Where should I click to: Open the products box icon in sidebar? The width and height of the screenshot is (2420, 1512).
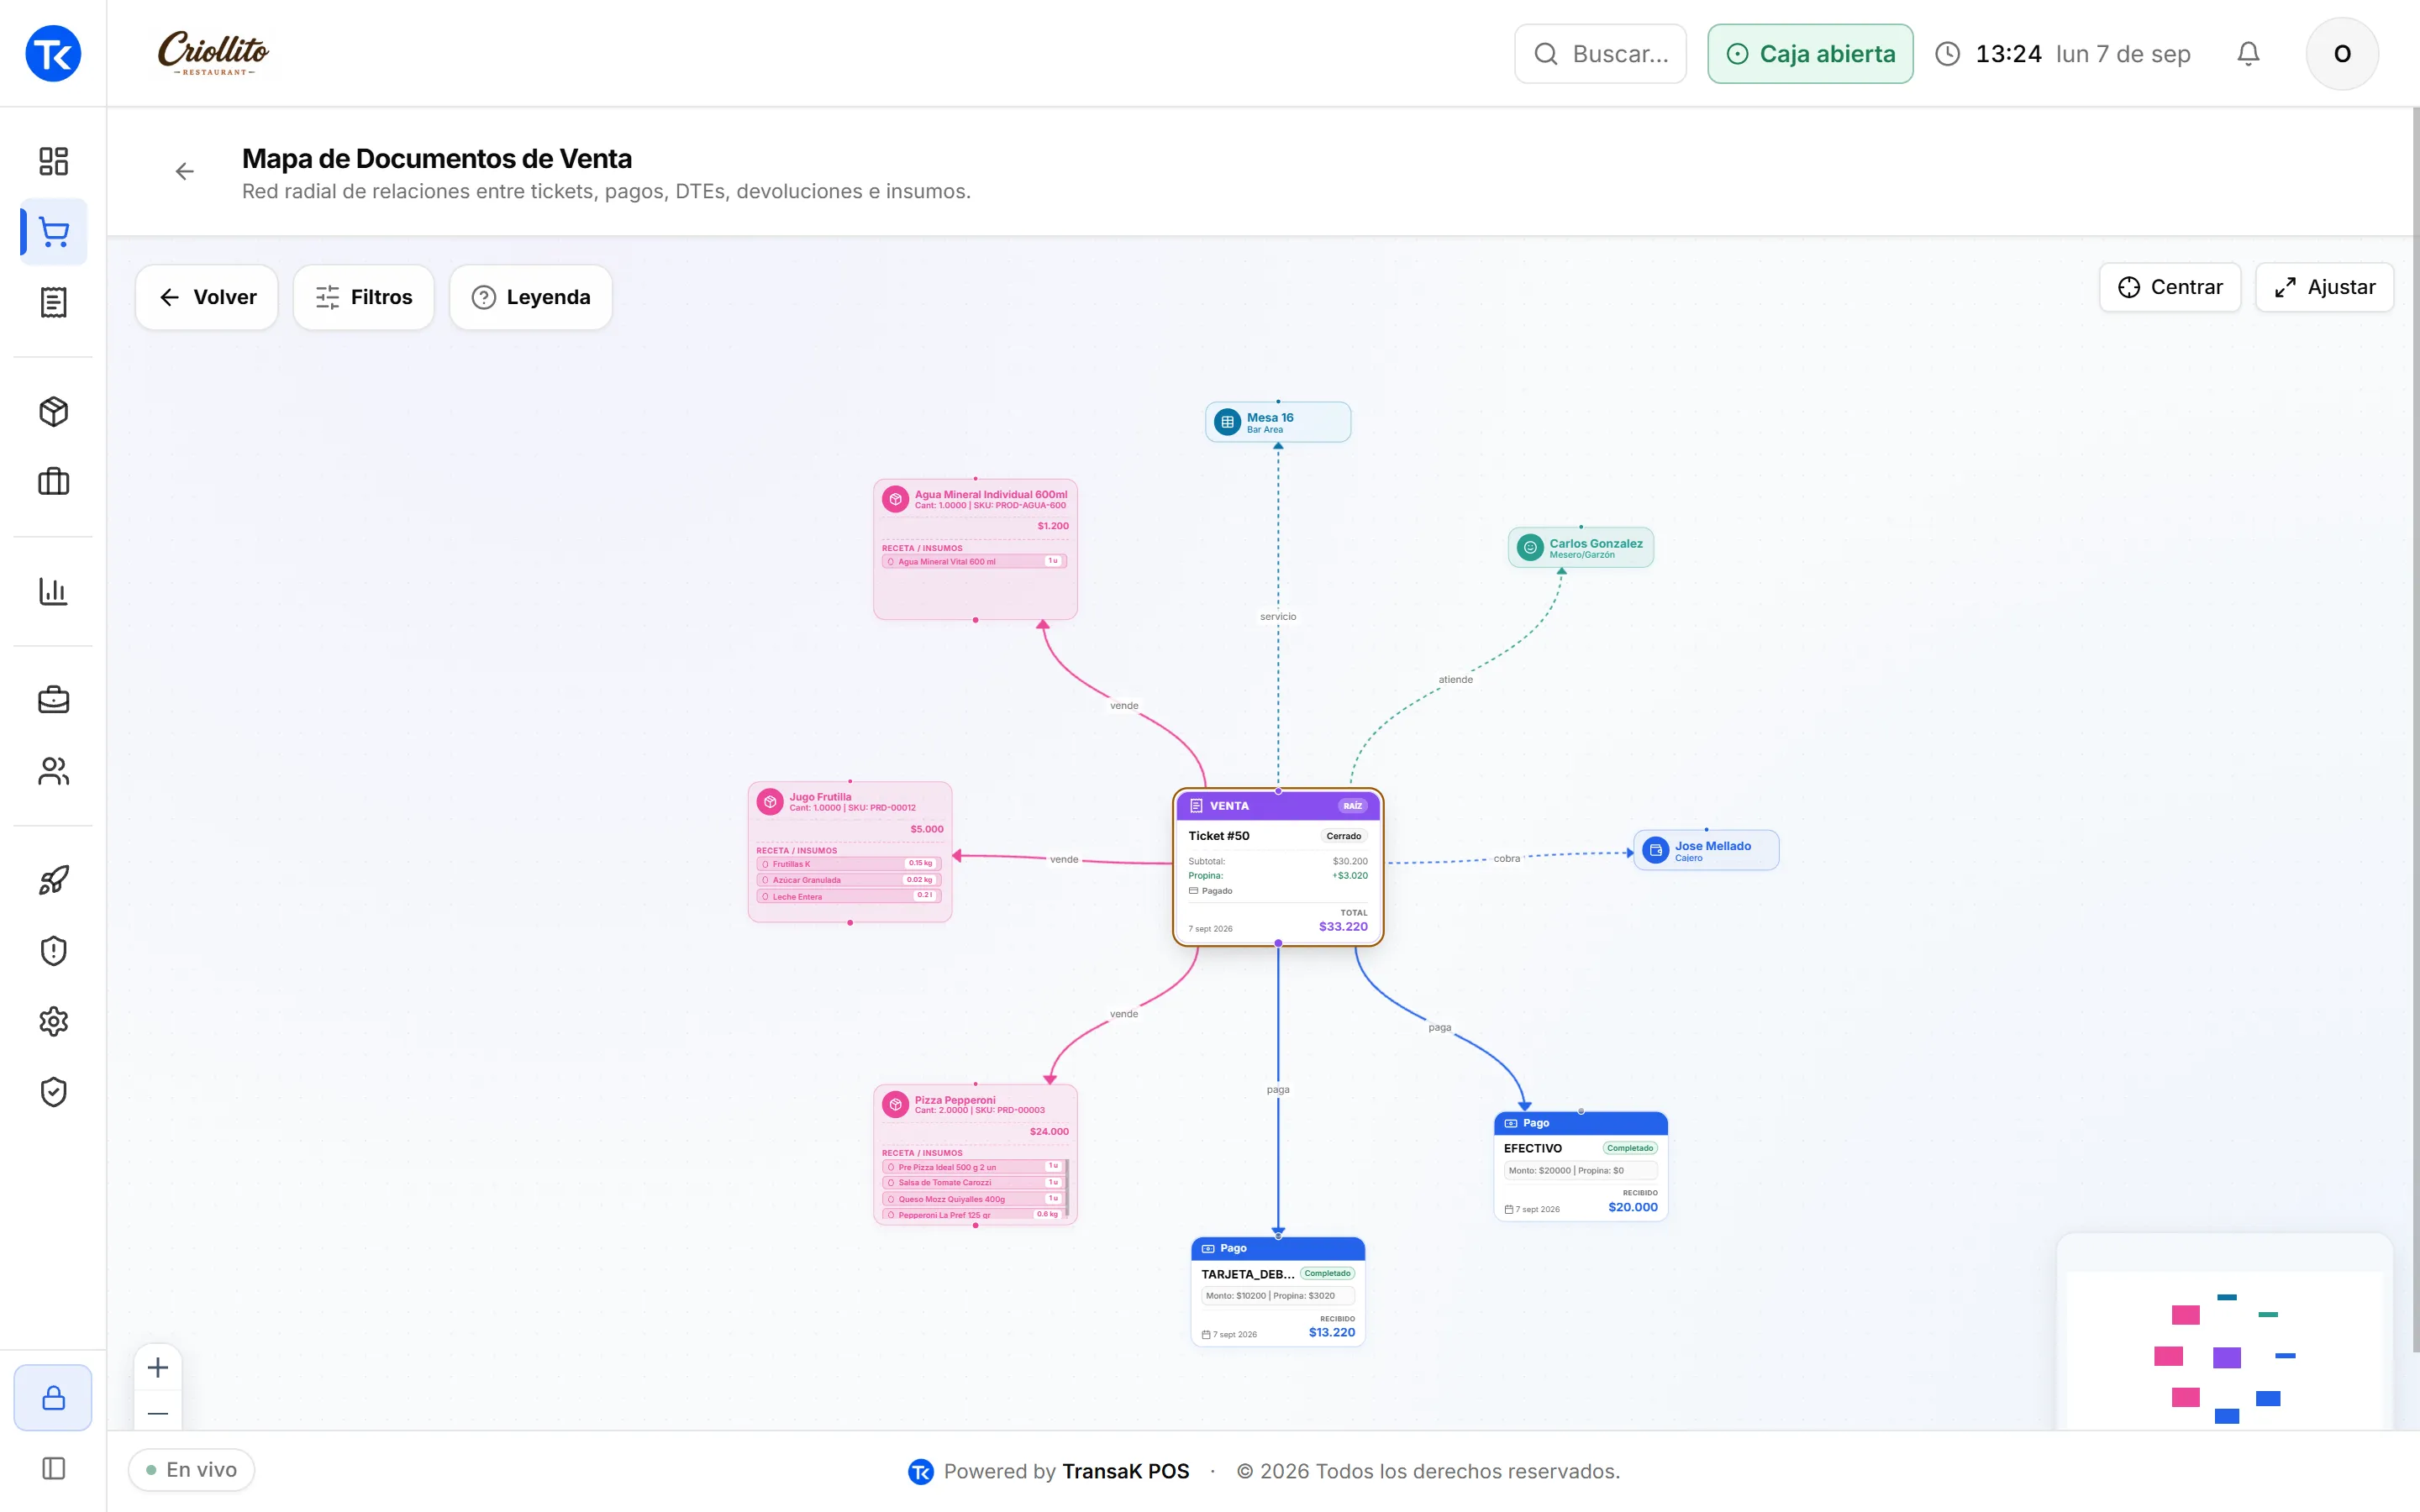pyautogui.click(x=53, y=411)
